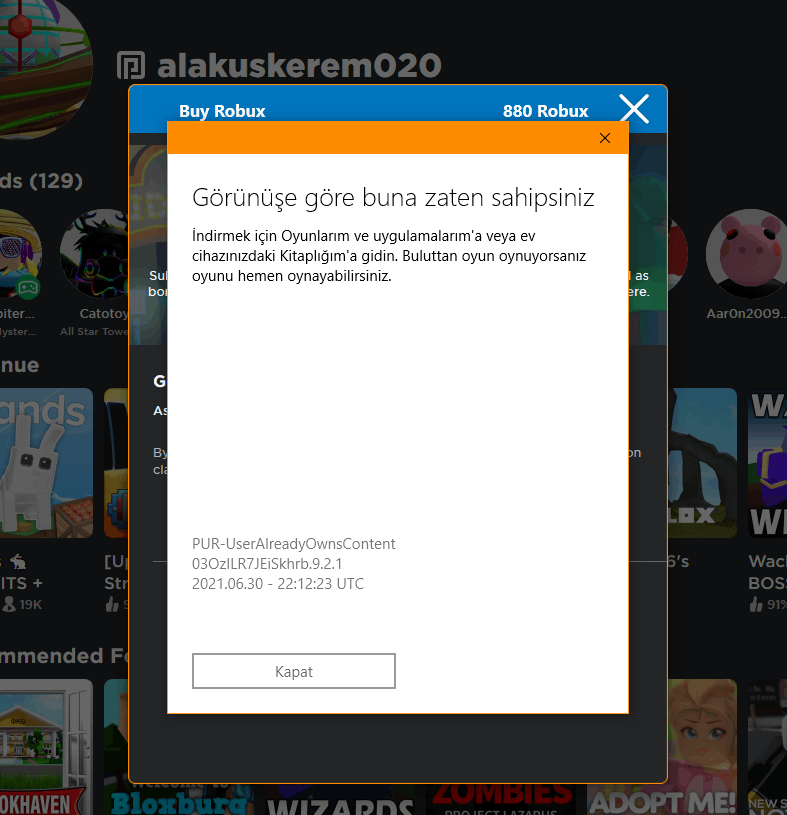Select the error code PUR-UserAlreadyOwnsContent text

coord(294,544)
